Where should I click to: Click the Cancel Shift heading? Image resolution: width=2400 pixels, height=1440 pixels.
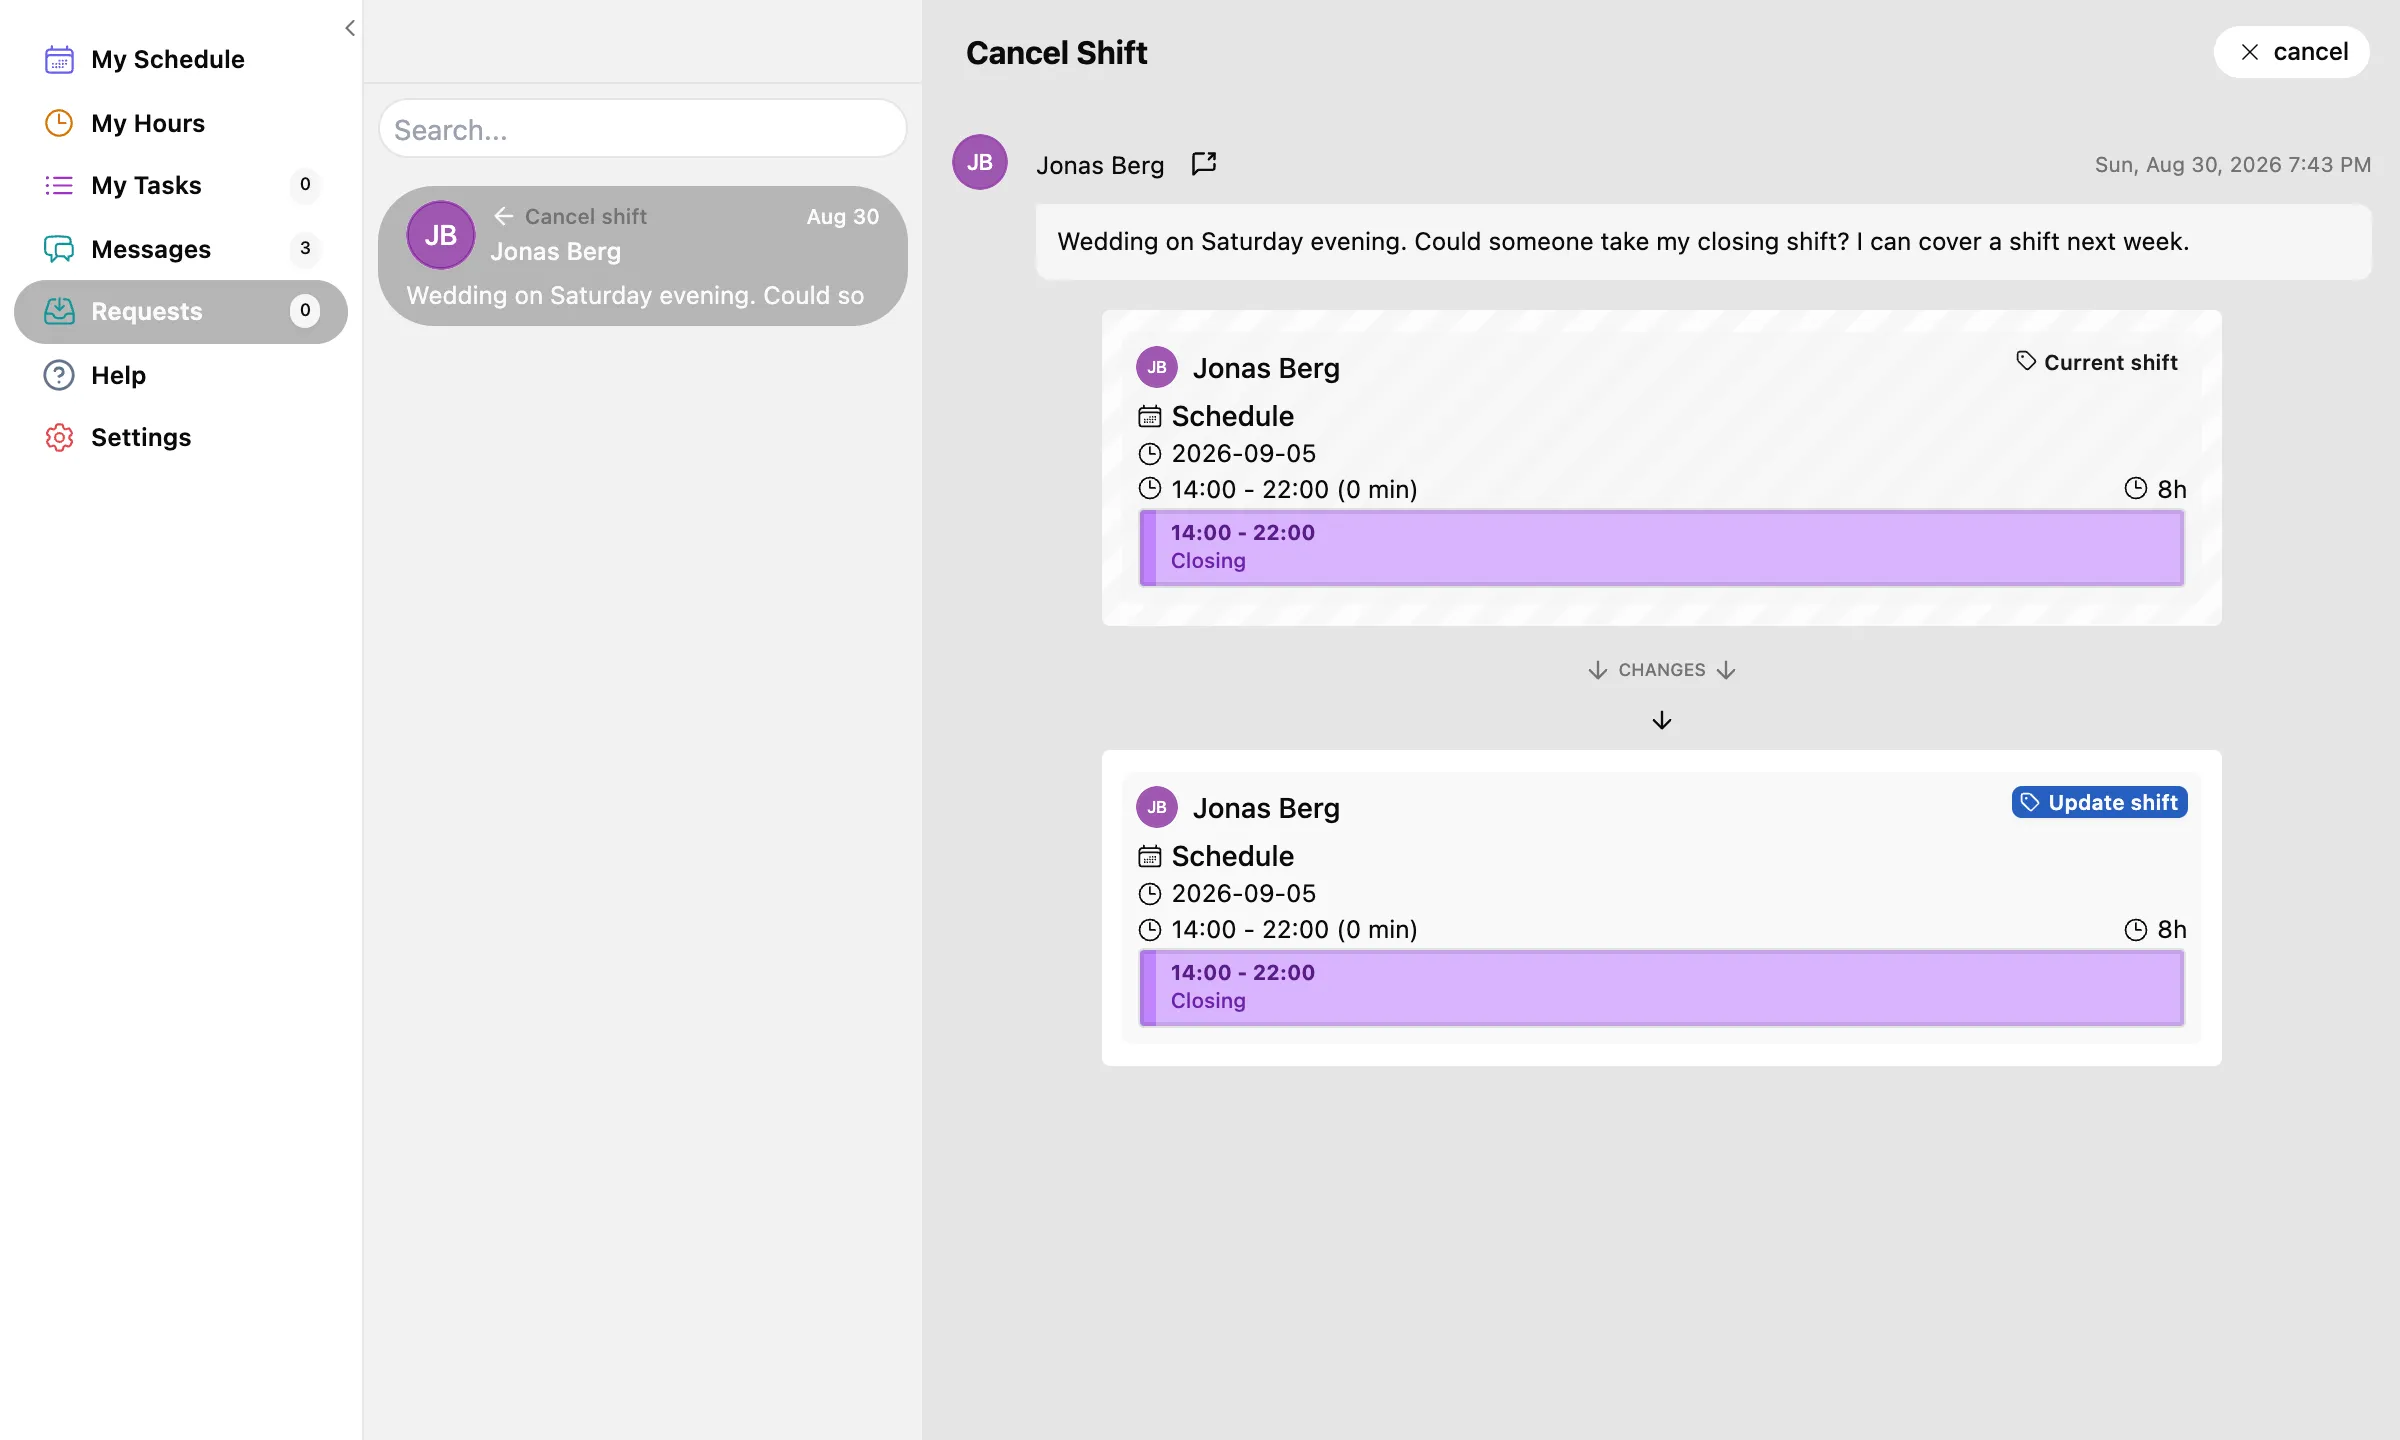coord(1056,52)
